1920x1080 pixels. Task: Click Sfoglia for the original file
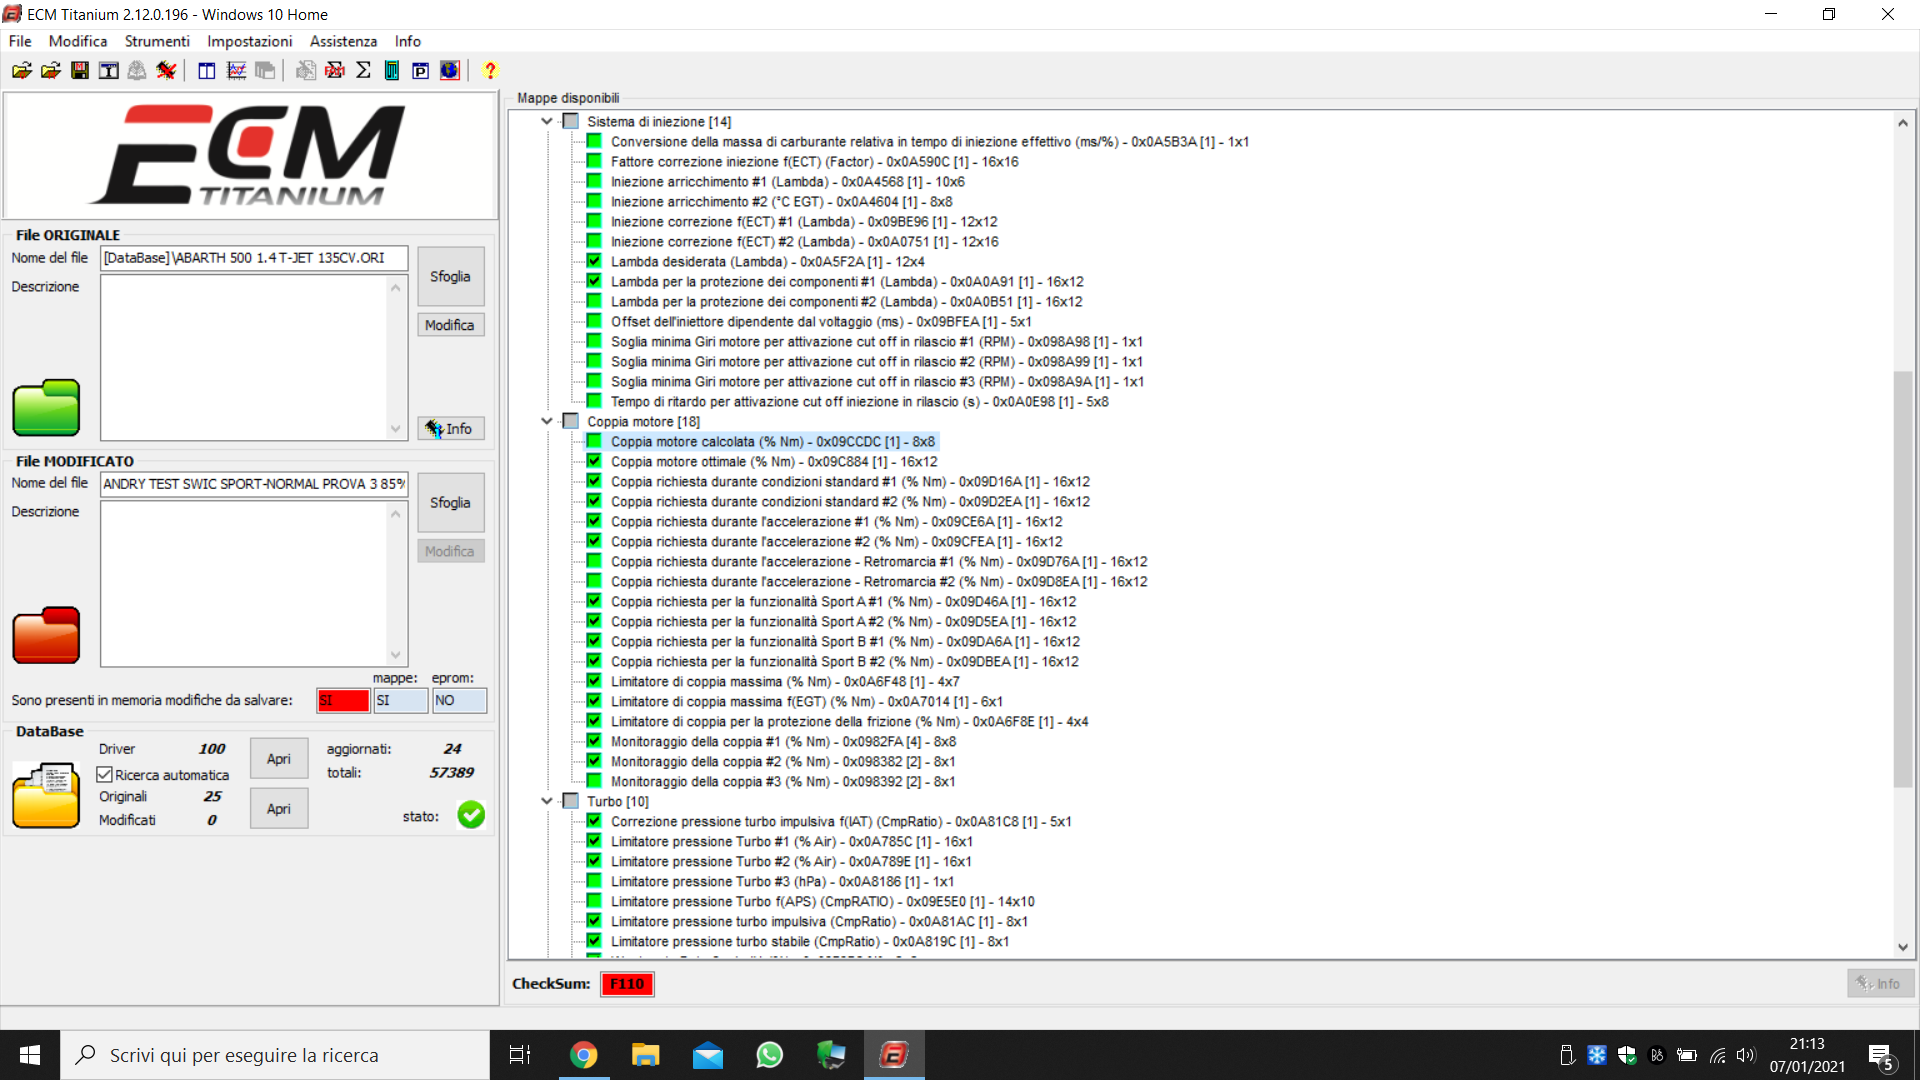[x=450, y=276]
